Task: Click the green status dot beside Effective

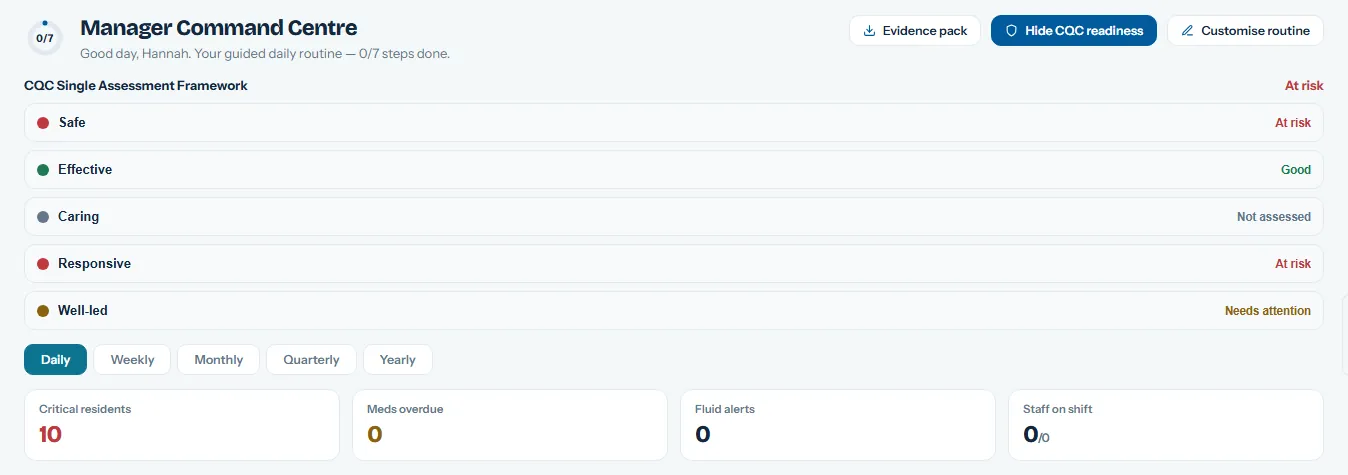Action: 43,170
